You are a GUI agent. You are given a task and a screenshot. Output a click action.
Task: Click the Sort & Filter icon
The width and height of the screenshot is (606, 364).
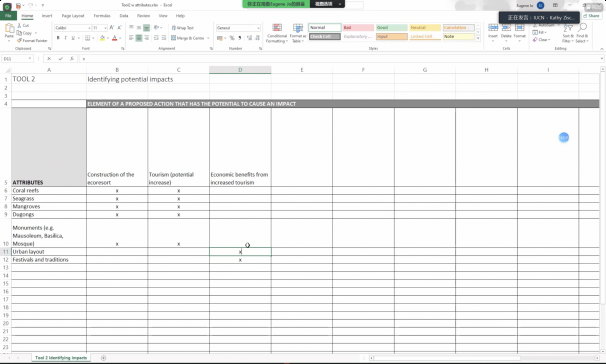568,33
